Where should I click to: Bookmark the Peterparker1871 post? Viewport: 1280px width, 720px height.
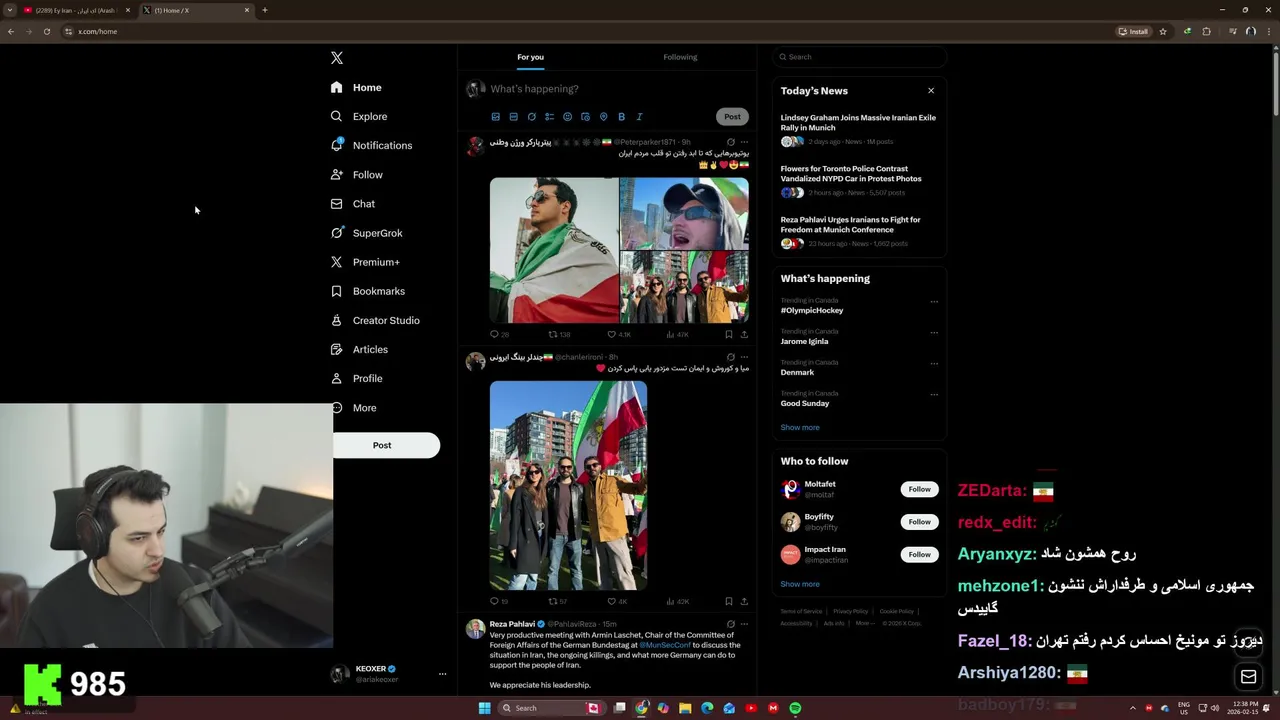click(728, 335)
